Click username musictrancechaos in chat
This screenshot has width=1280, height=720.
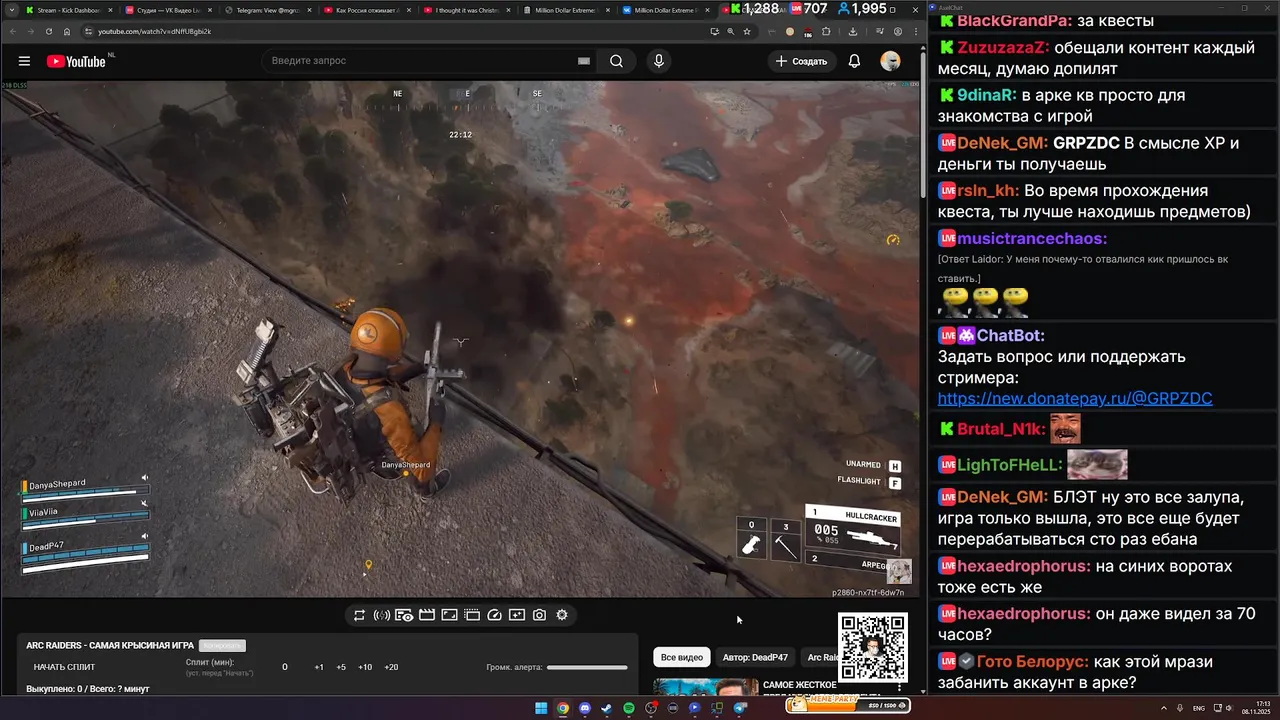tap(1032, 239)
